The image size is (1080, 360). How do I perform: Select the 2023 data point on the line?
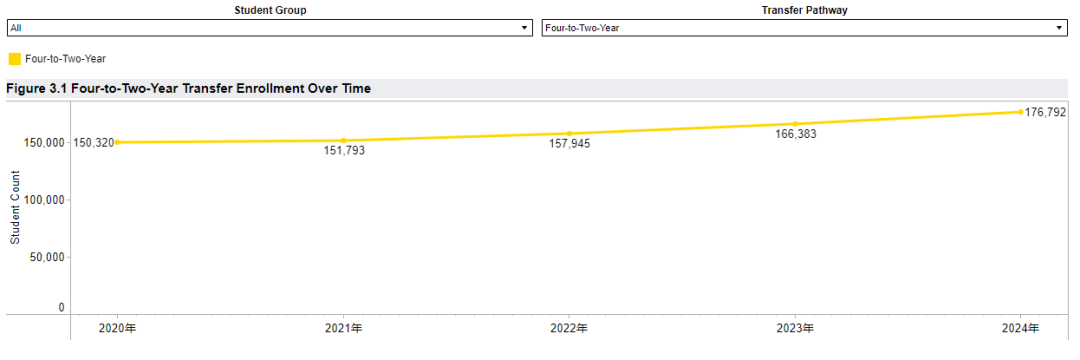tap(795, 124)
